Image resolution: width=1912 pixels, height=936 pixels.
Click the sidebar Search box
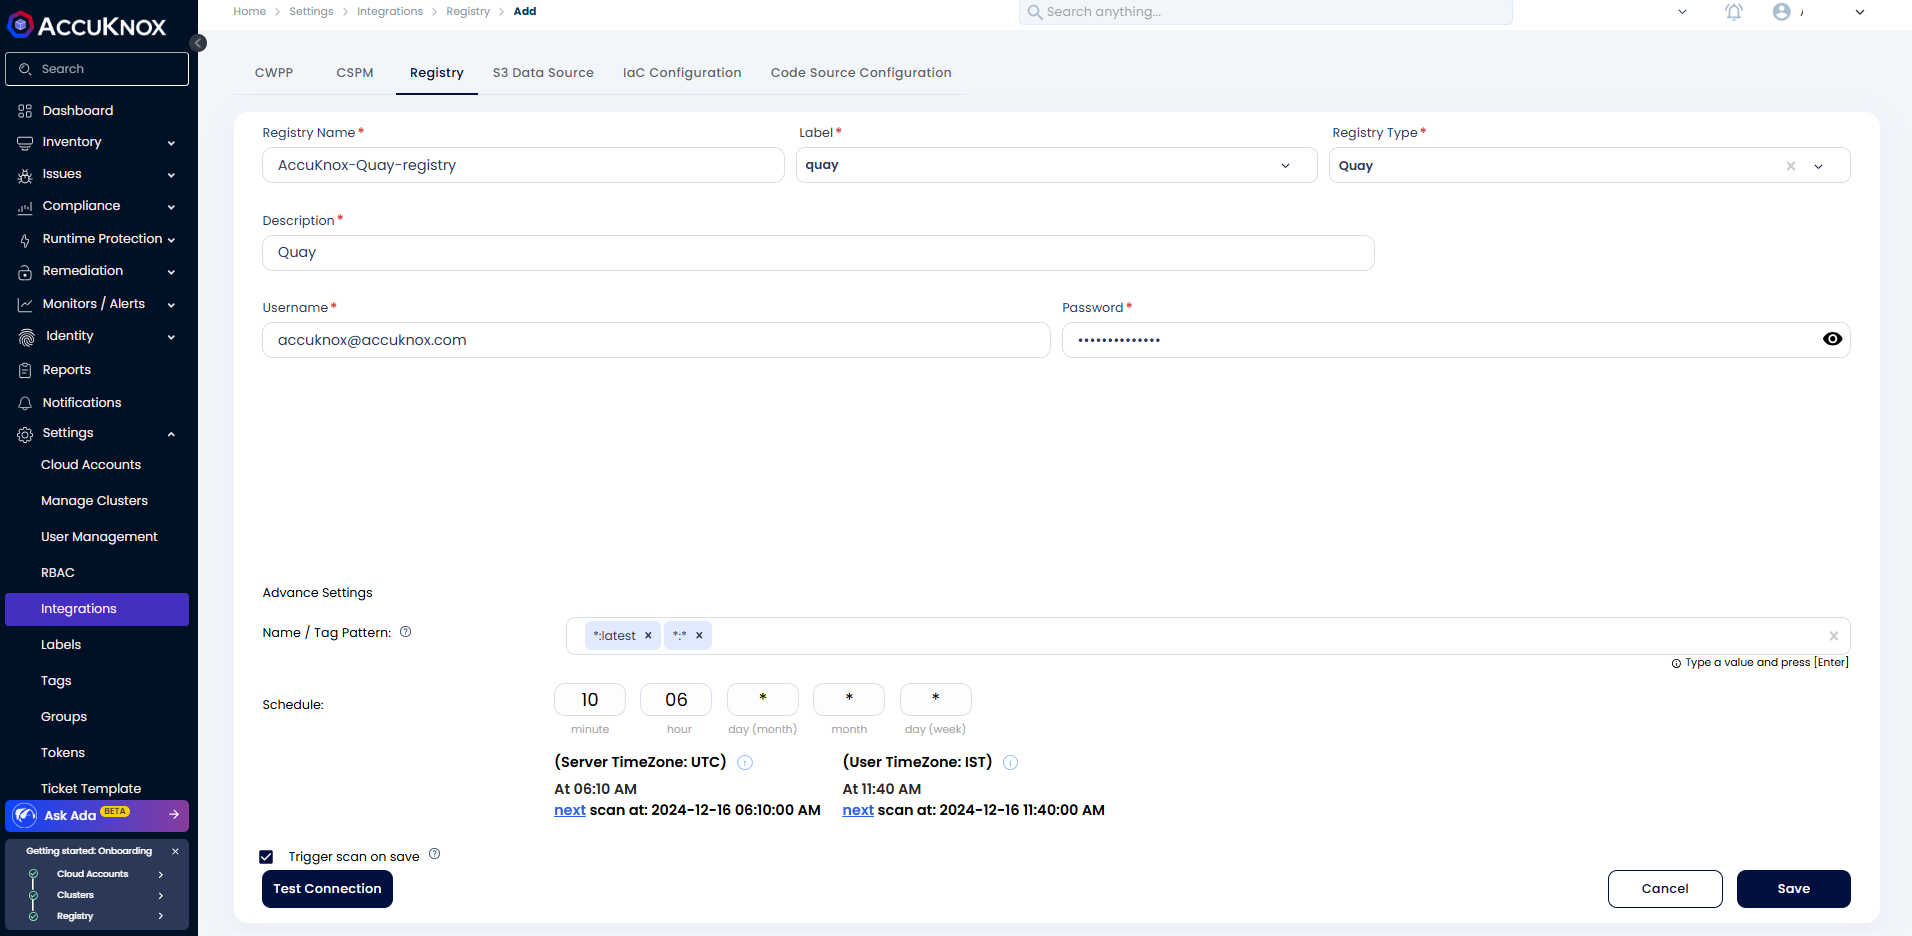(x=97, y=69)
